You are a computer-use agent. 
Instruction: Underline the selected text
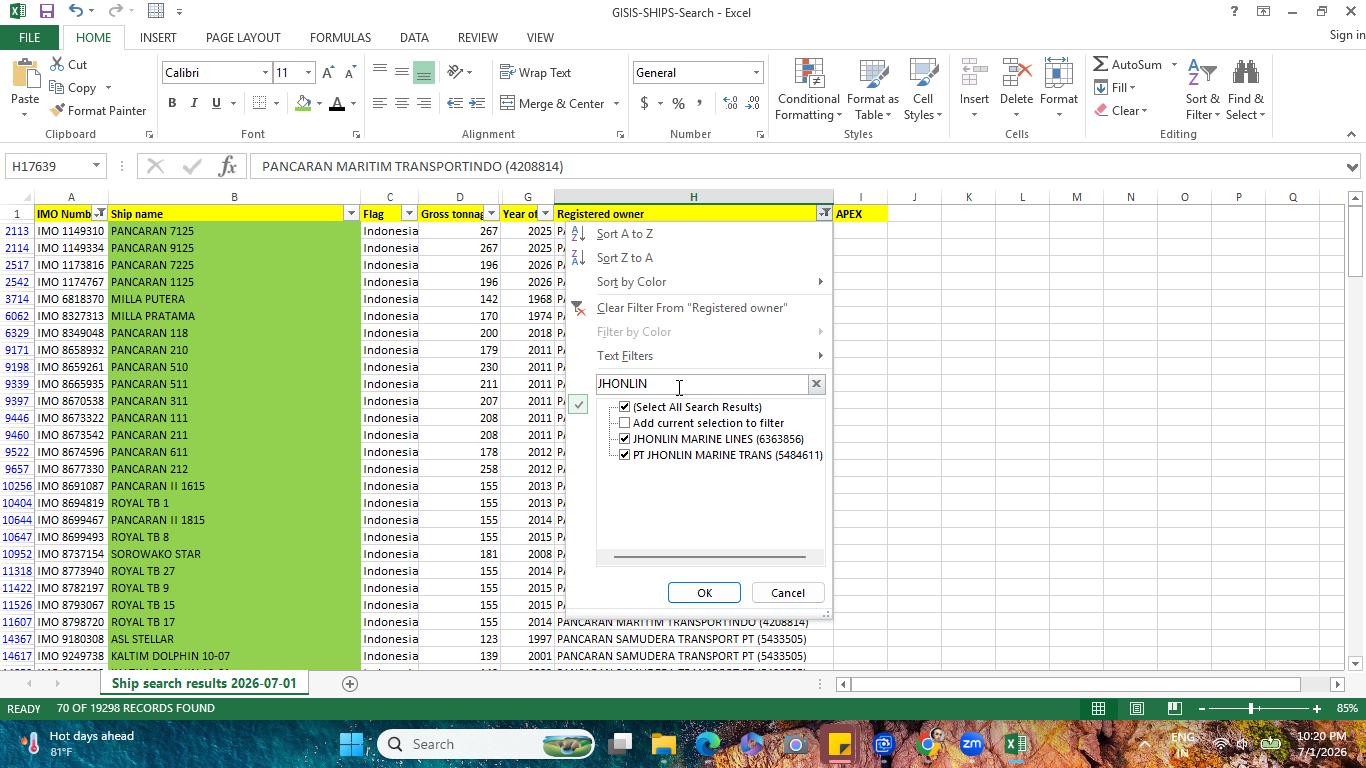pyautogui.click(x=216, y=103)
